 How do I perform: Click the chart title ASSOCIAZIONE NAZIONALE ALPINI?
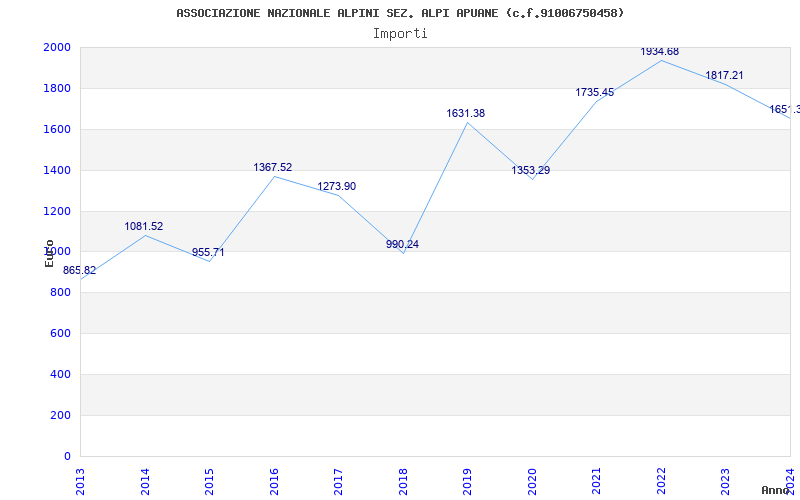(400, 13)
